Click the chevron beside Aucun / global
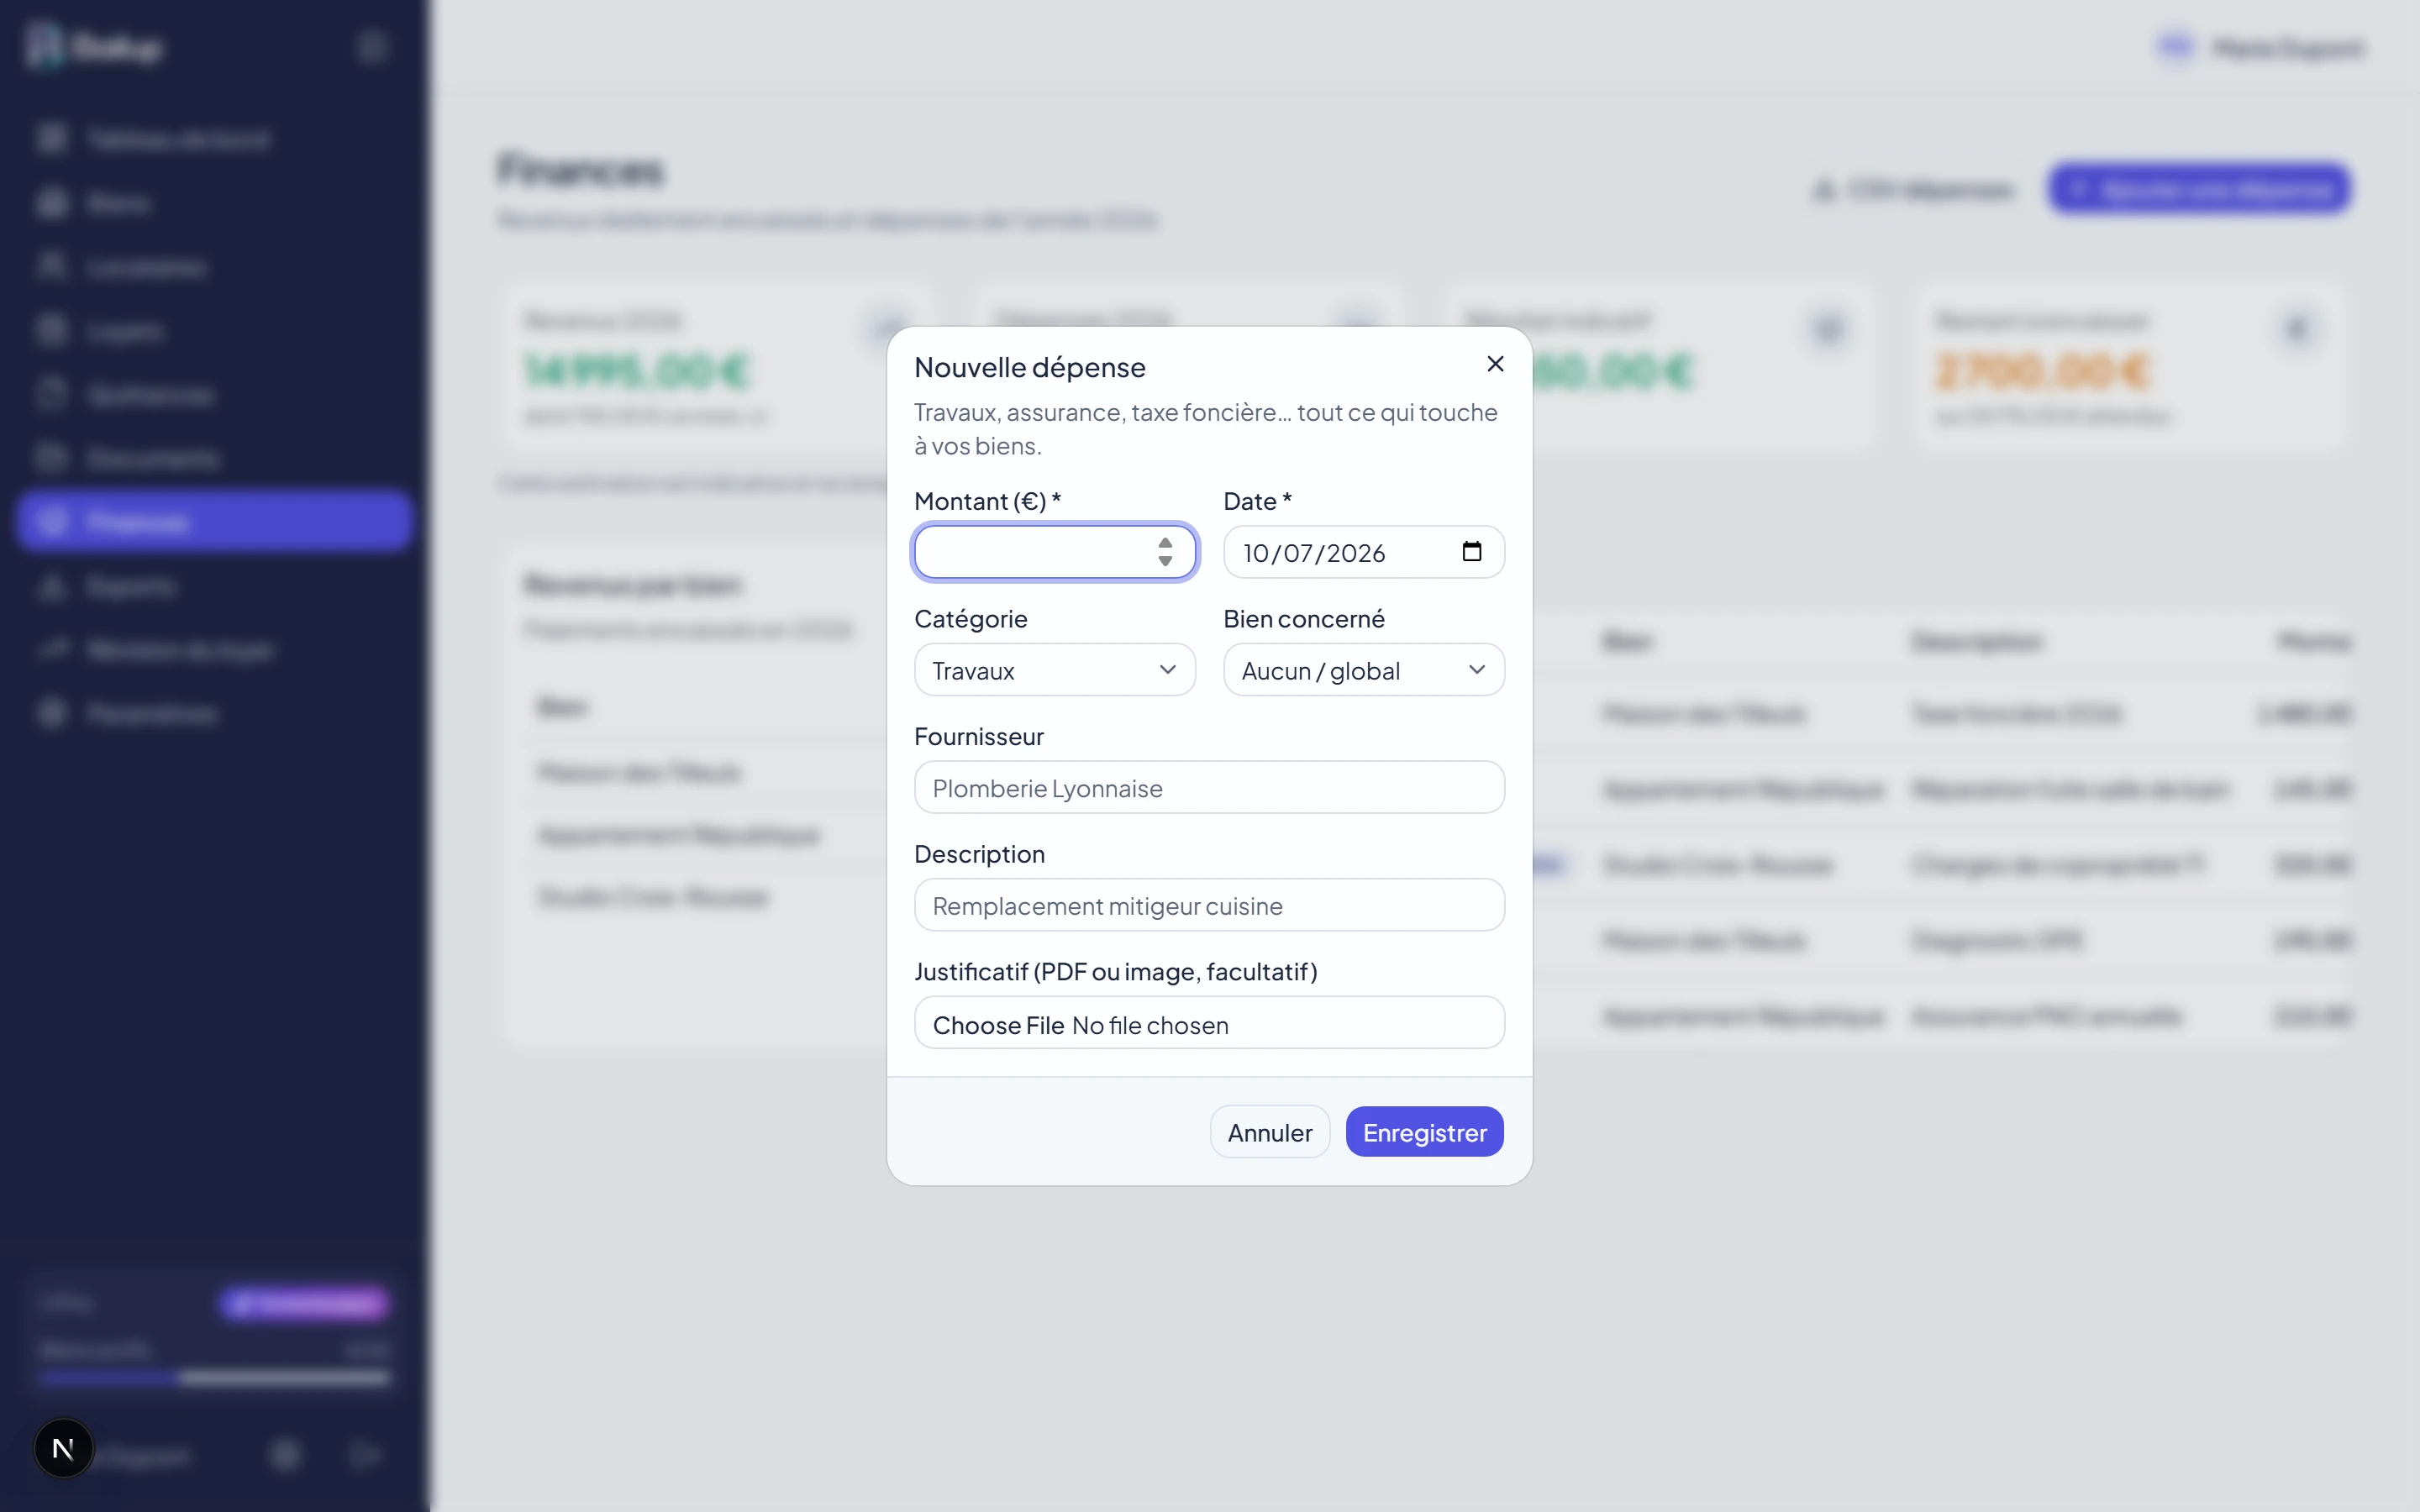The image size is (2420, 1512). [x=1476, y=670]
